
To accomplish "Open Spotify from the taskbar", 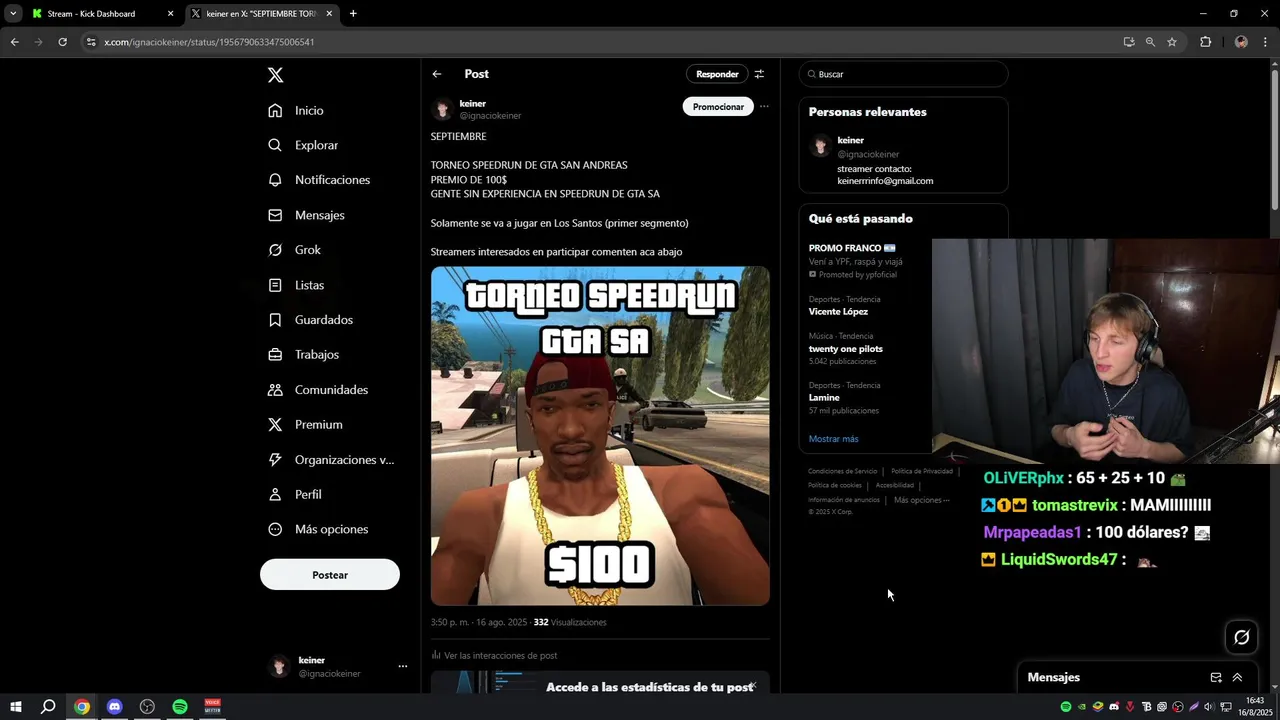I will click(x=180, y=707).
